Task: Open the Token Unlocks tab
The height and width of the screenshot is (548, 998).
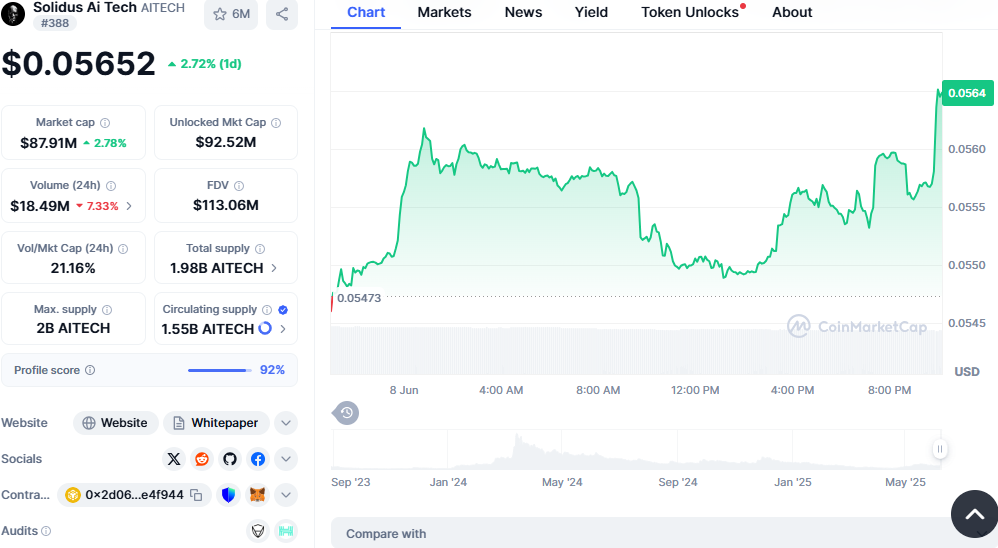Action: click(690, 12)
